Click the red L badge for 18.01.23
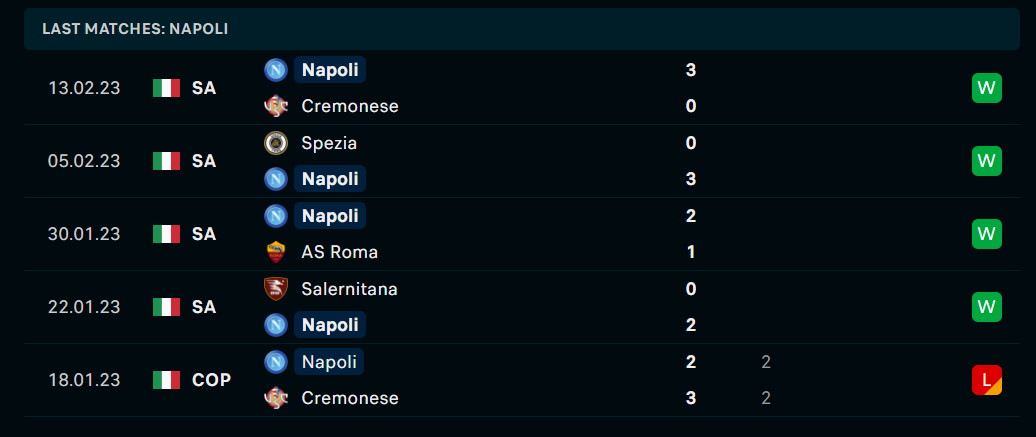 pos(986,380)
